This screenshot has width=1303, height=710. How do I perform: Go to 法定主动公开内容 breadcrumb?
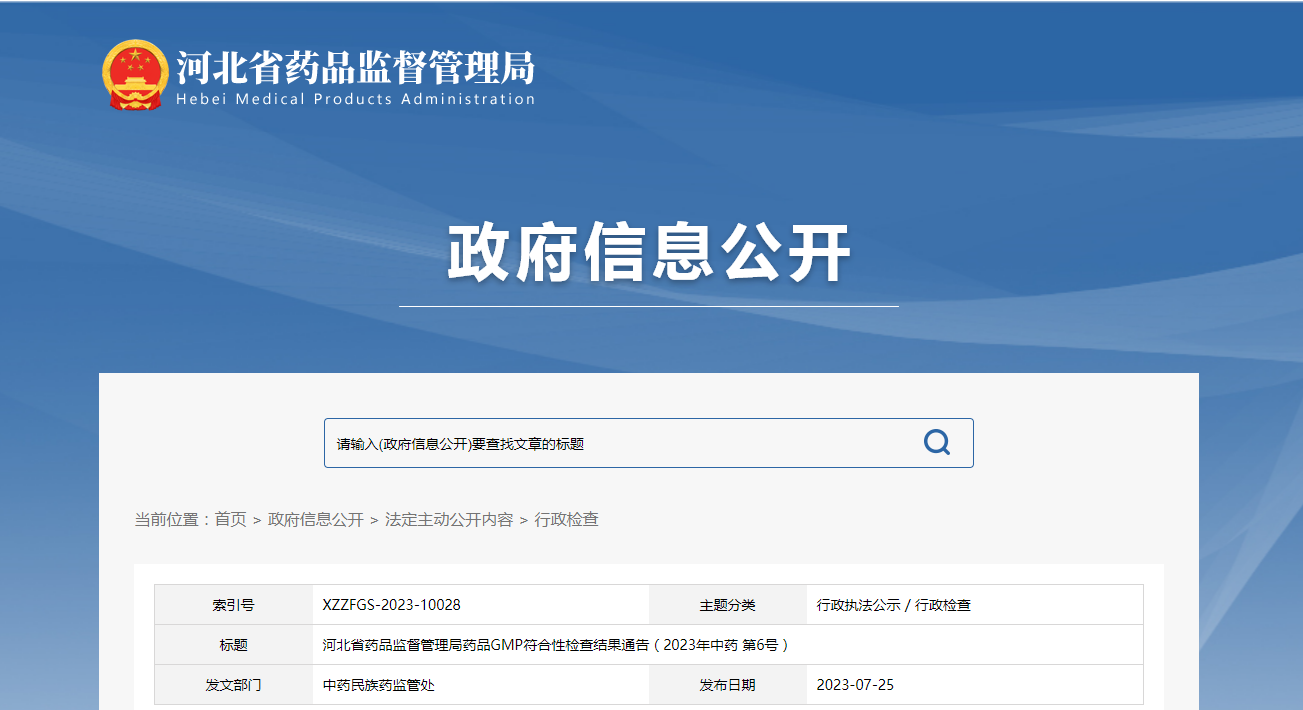[x=449, y=520]
